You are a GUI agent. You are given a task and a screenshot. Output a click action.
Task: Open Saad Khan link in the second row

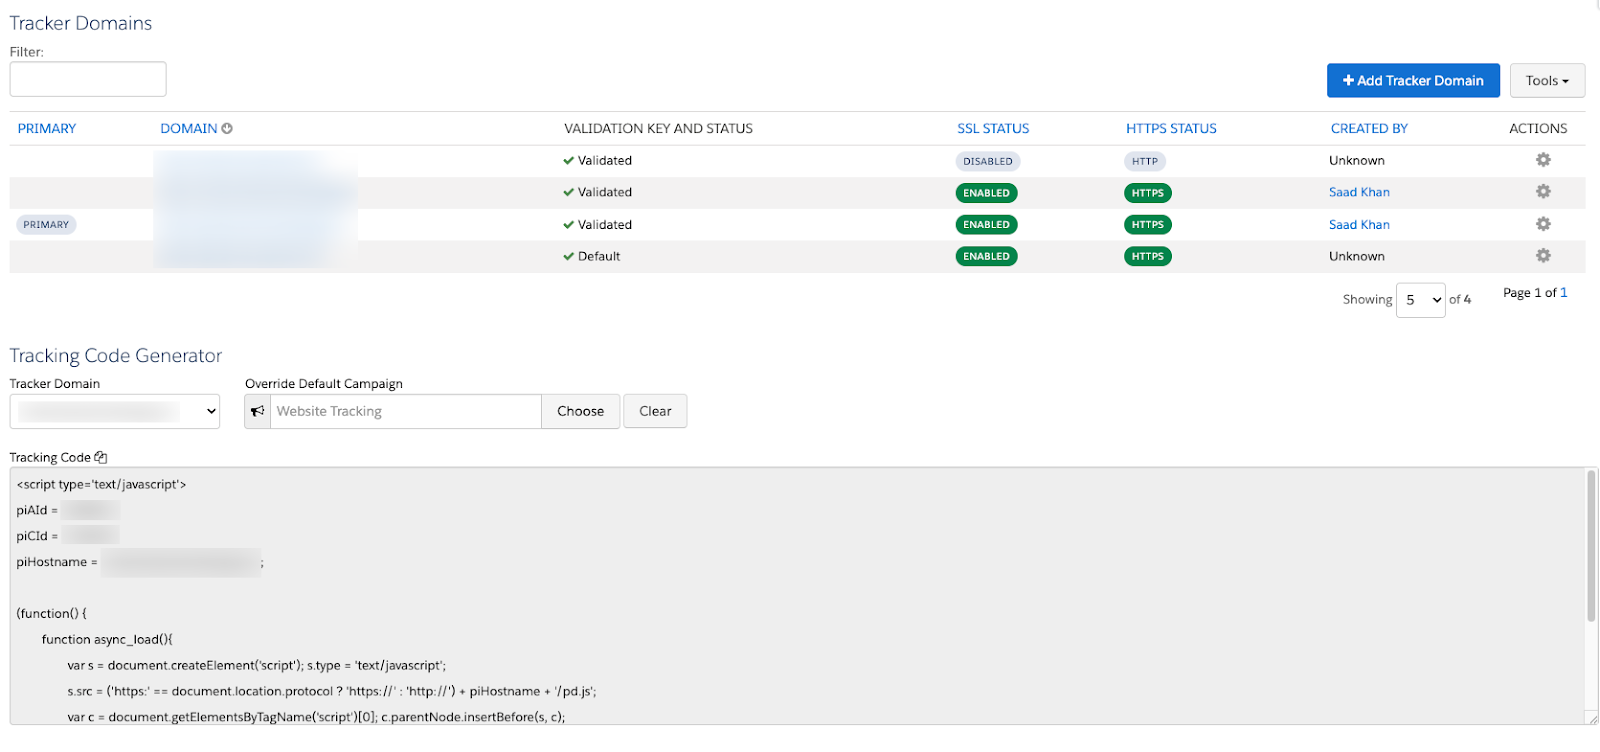click(x=1358, y=192)
